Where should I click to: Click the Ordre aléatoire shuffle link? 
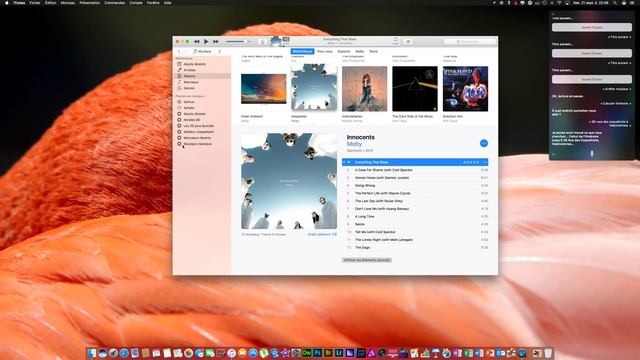pos(322,234)
